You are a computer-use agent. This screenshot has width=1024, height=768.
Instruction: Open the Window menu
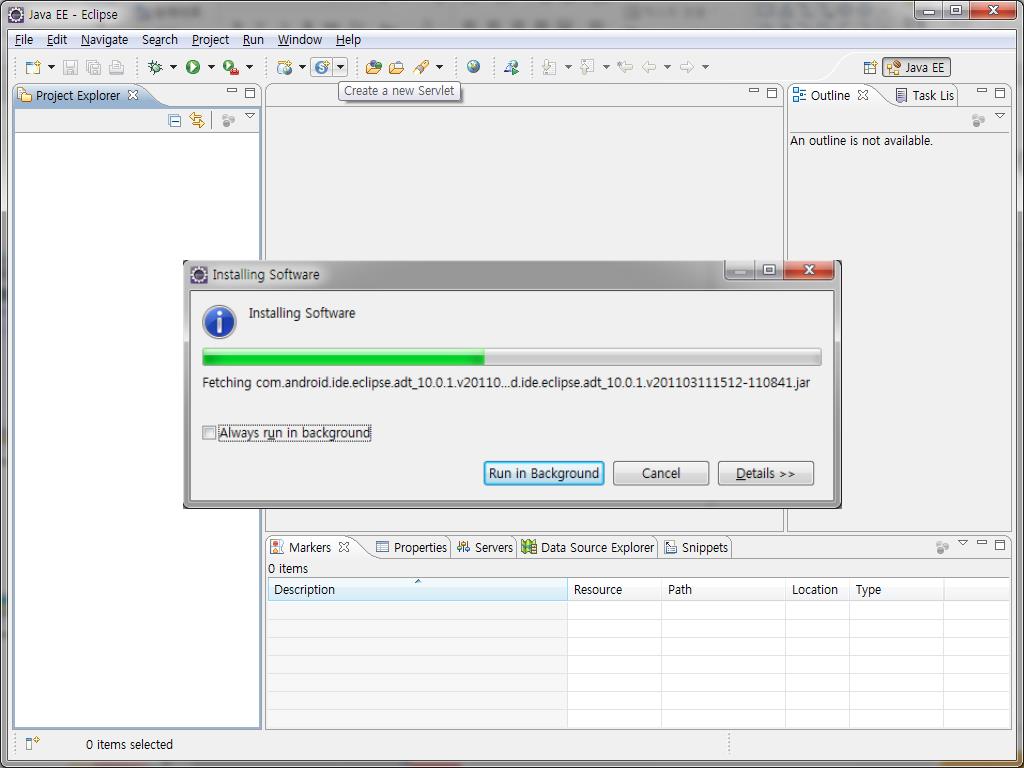[x=300, y=40]
